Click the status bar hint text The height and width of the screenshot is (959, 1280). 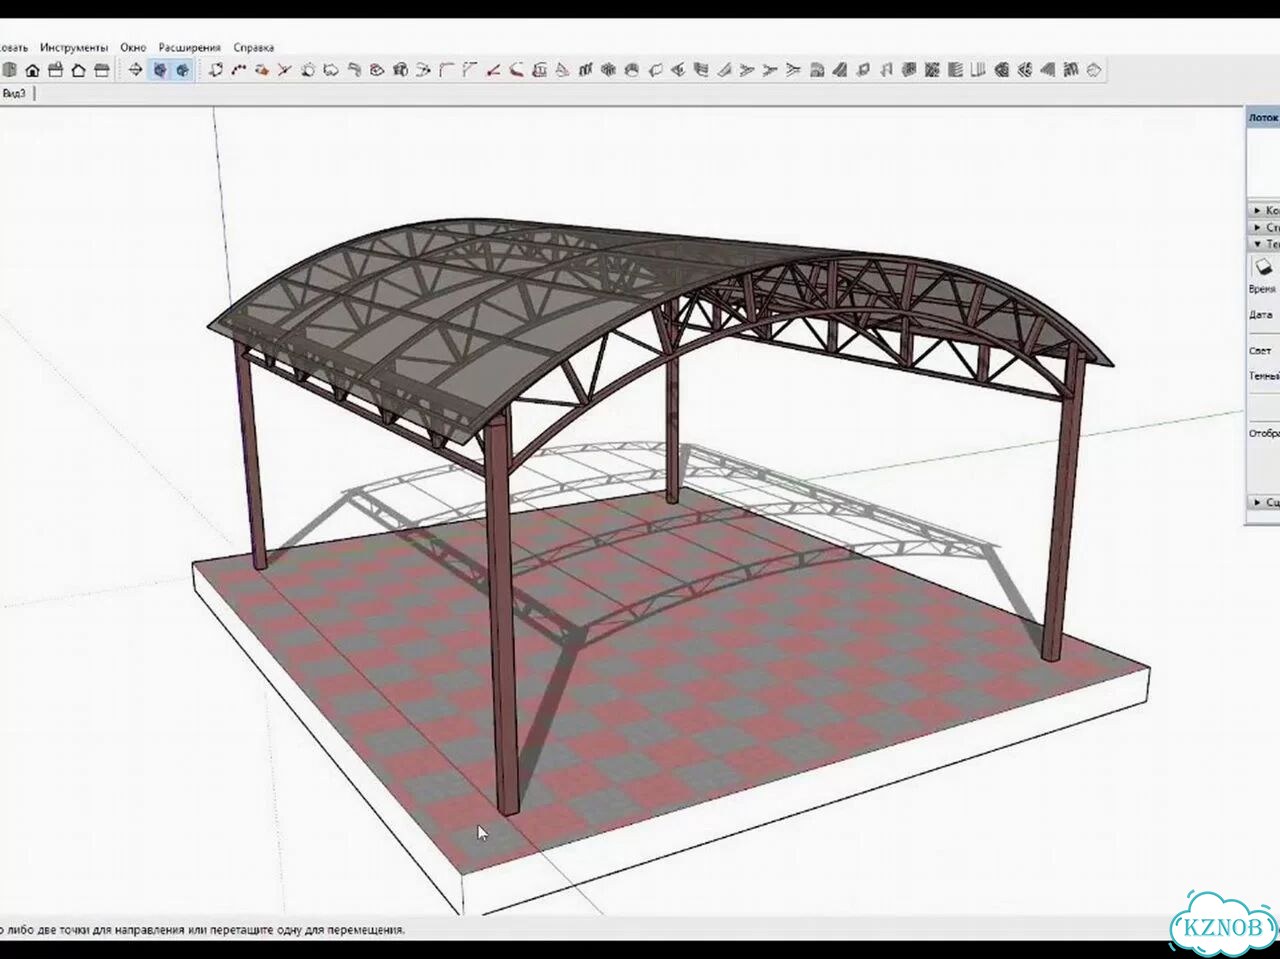203,930
